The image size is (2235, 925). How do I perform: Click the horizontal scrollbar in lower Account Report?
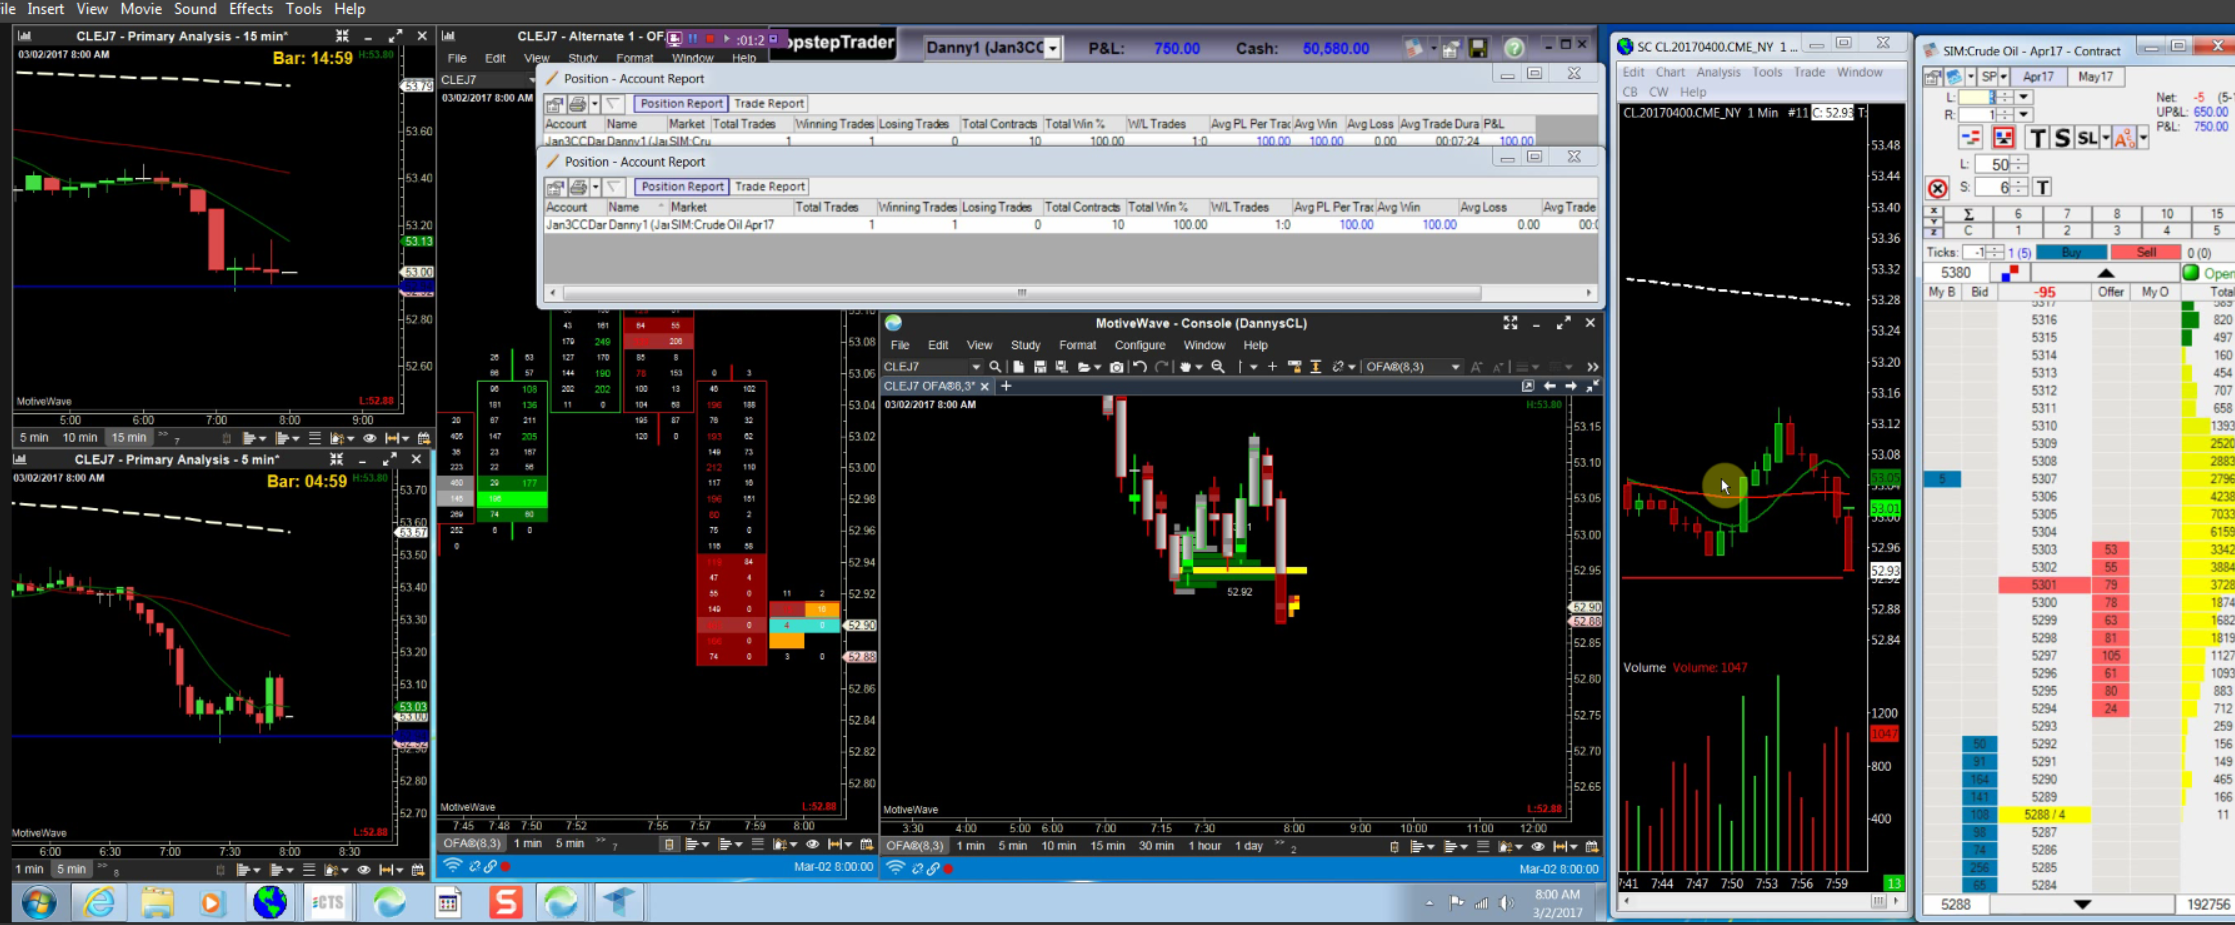1022,293
